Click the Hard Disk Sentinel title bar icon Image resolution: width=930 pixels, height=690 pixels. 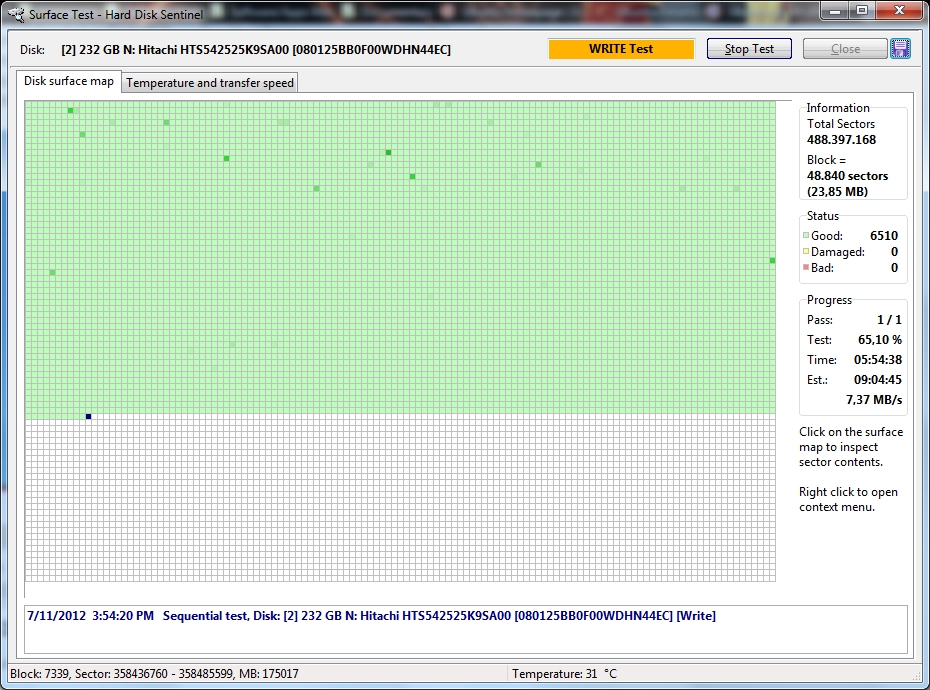click(x=15, y=14)
